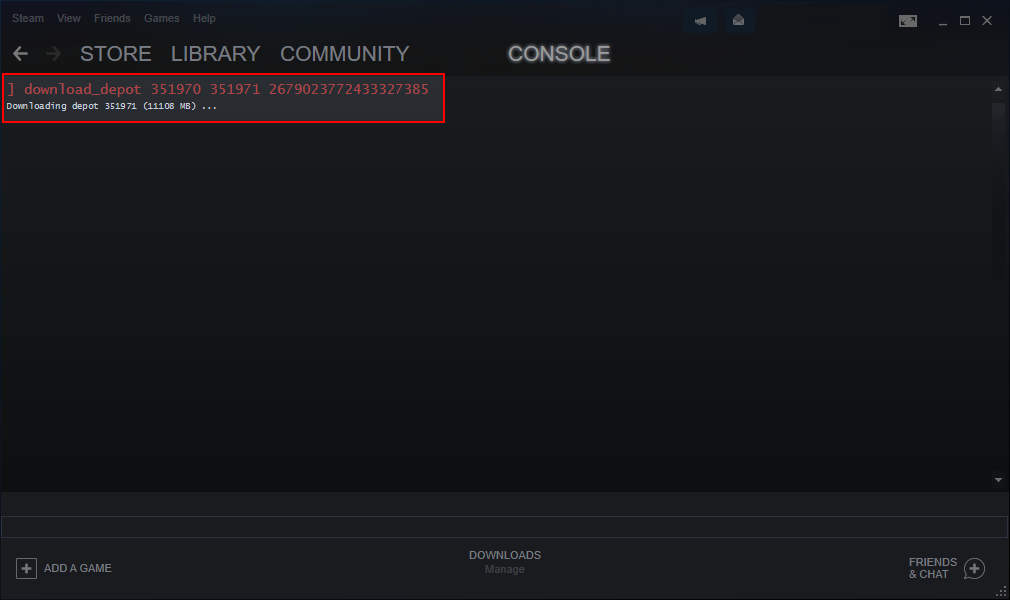Image resolution: width=1010 pixels, height=600 pixels.
Task: Switch to the STORE tab
Action: (116, 53)
